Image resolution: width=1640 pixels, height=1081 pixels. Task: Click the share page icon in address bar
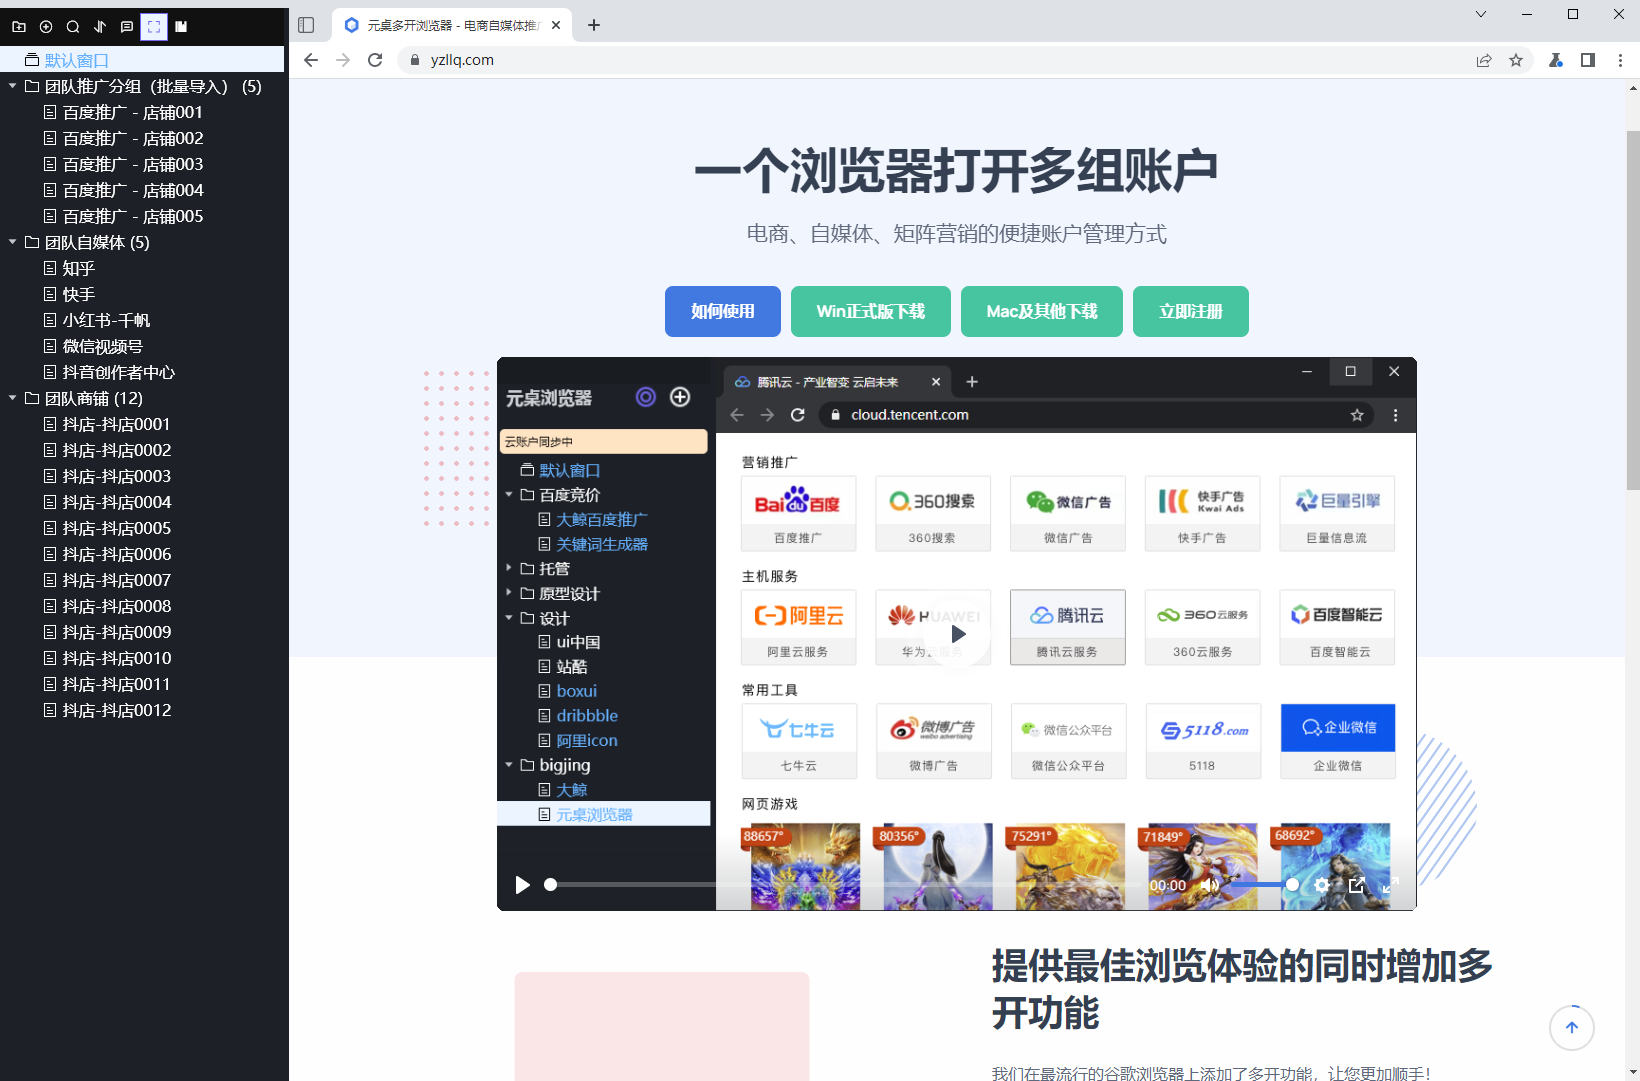coord(1484,60)
